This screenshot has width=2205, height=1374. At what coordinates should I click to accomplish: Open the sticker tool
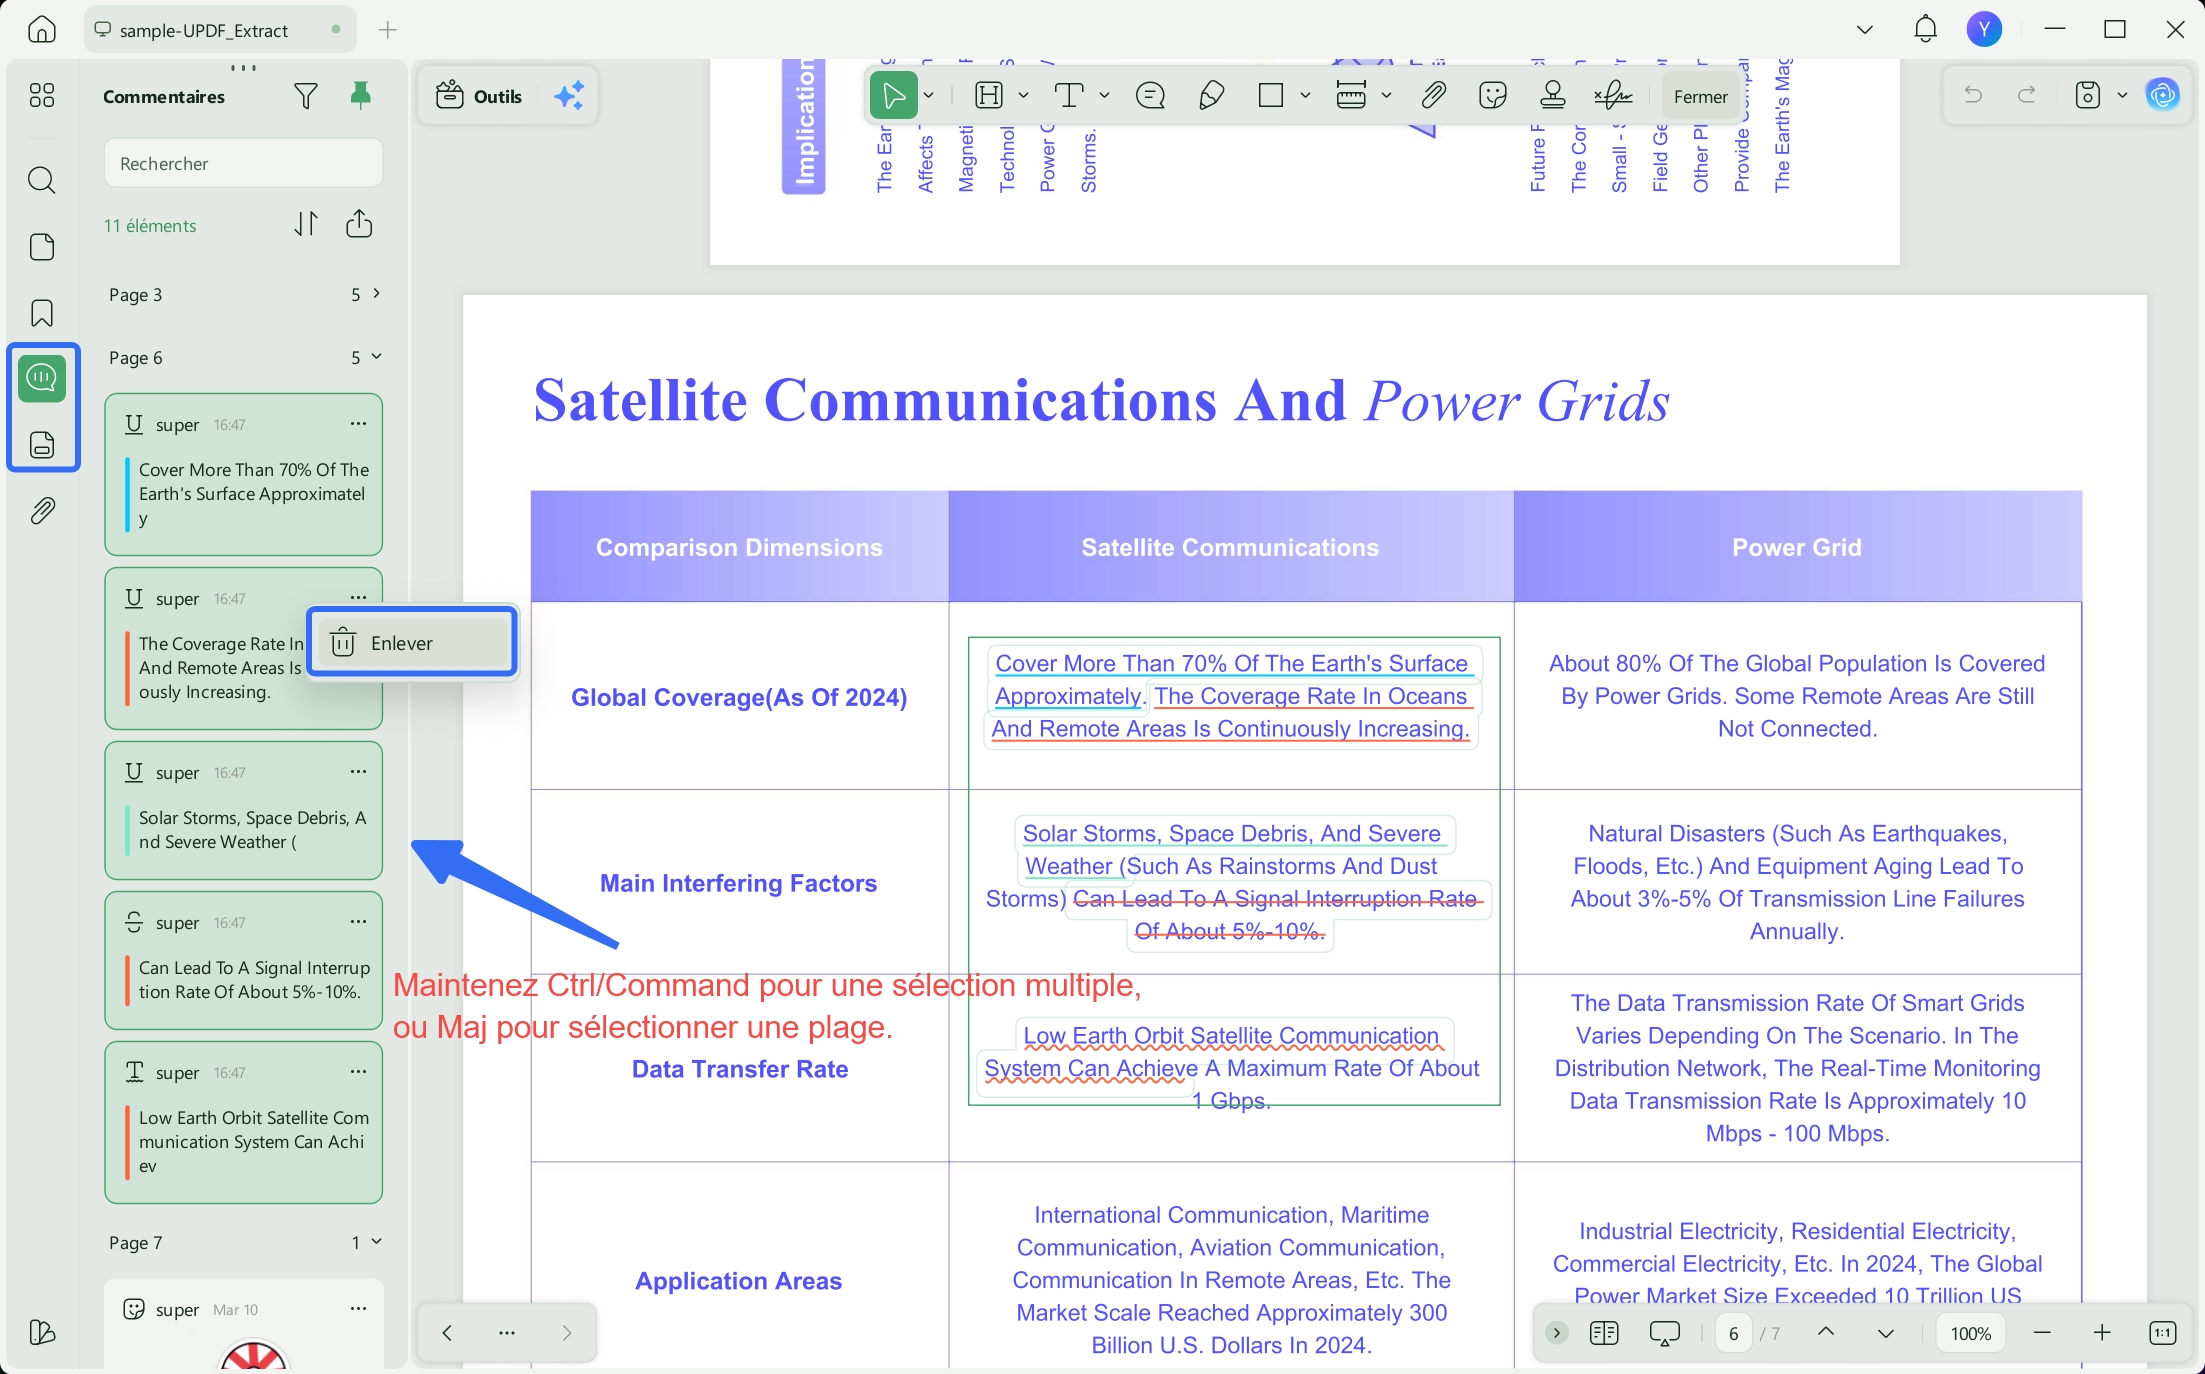tap(1492, 96)
